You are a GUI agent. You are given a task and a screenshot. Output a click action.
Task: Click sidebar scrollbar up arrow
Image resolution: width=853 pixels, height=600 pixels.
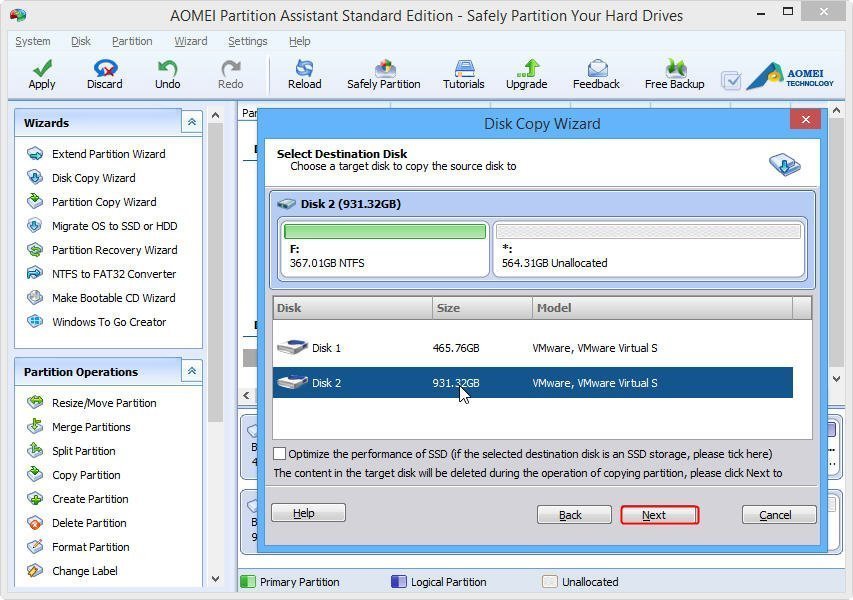(215, 115)
